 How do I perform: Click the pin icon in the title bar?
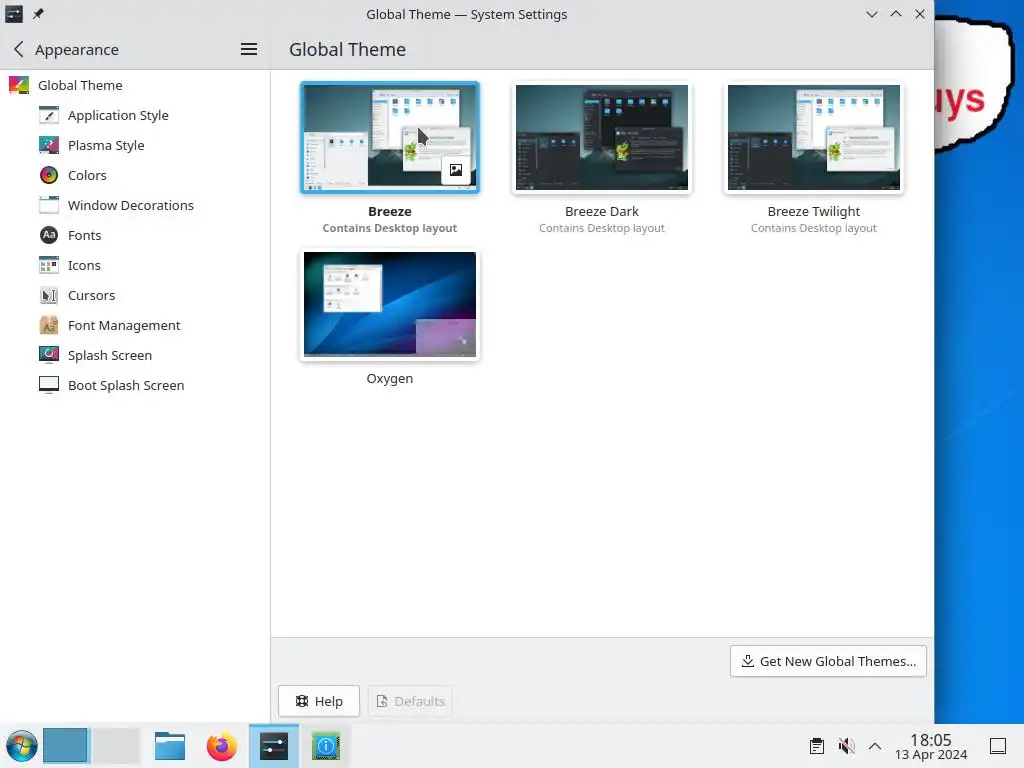coord(39,14)
